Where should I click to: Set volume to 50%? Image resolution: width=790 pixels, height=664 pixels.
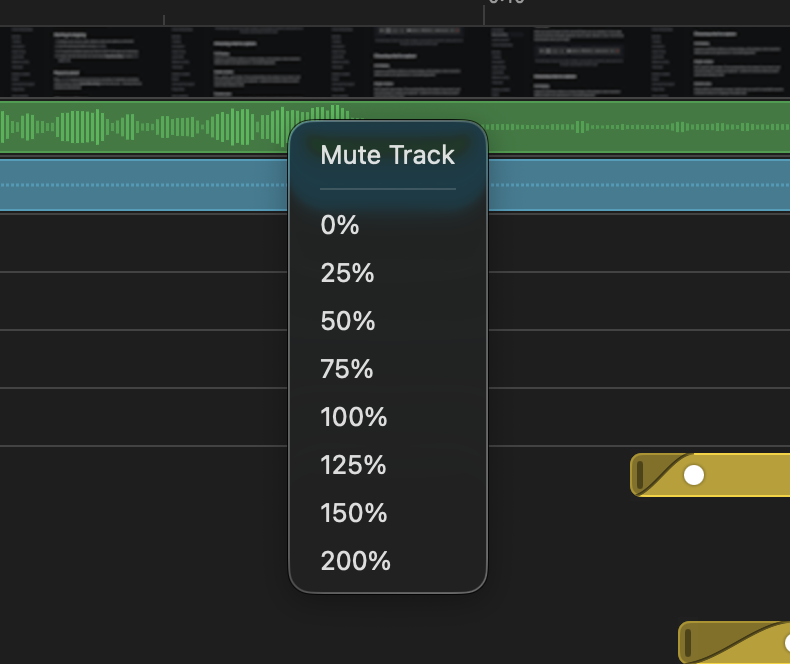[x=387, y=321]
